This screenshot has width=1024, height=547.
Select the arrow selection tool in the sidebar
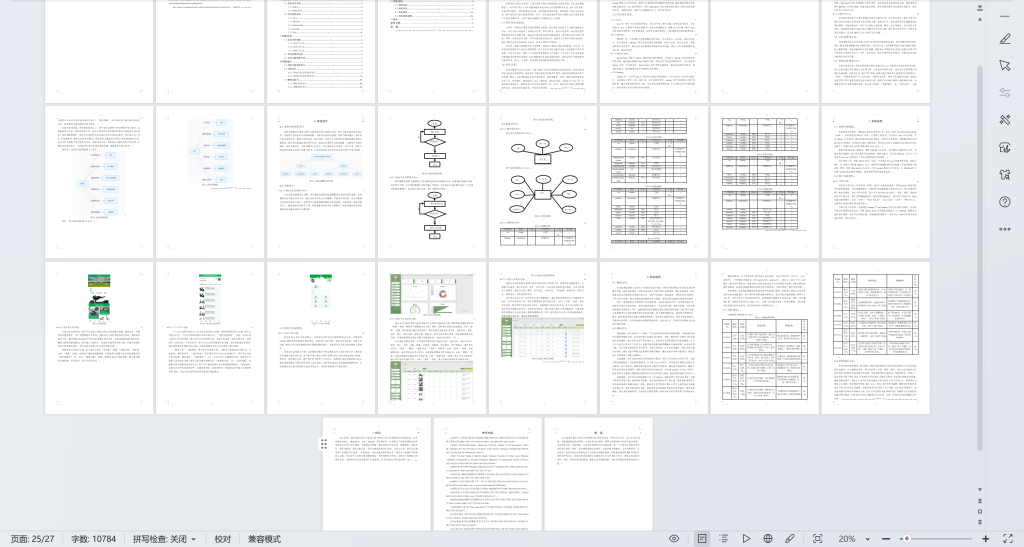(x=1004, y=66)
